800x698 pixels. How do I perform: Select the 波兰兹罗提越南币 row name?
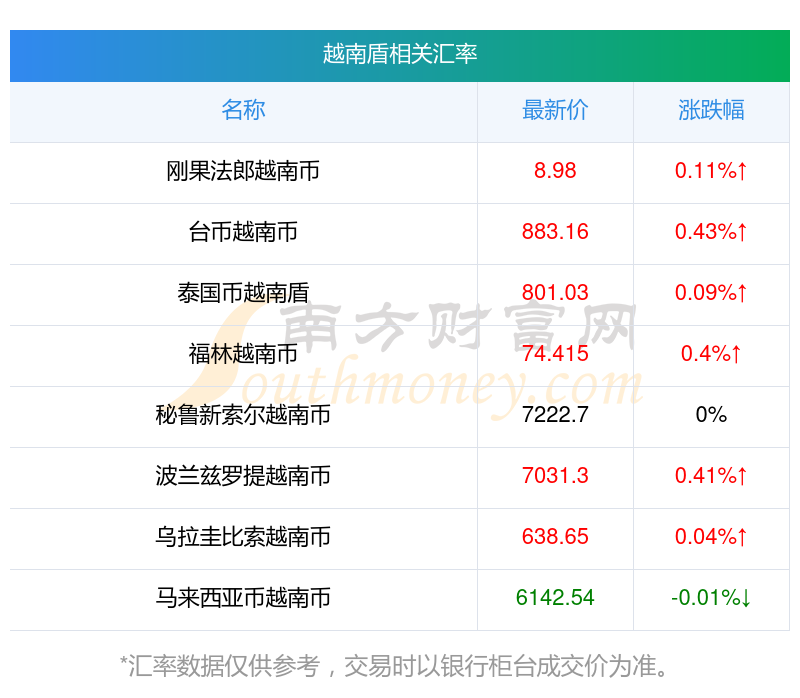click(243, 476)
